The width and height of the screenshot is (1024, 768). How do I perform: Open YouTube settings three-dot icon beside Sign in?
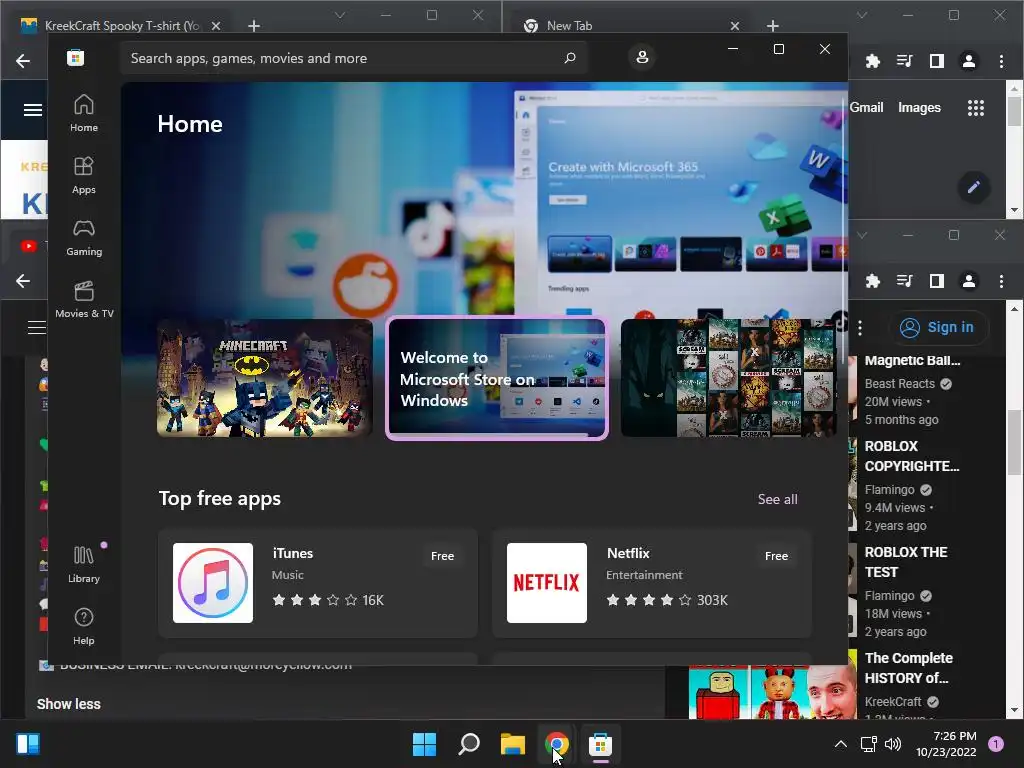click(x=859, y=327)
